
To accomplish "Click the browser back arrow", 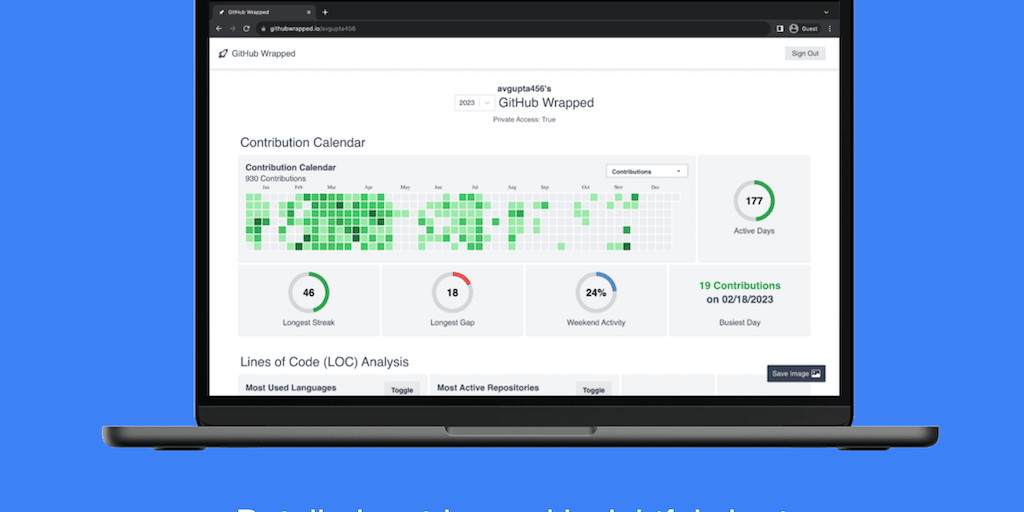I will click(x=219, y=29).
